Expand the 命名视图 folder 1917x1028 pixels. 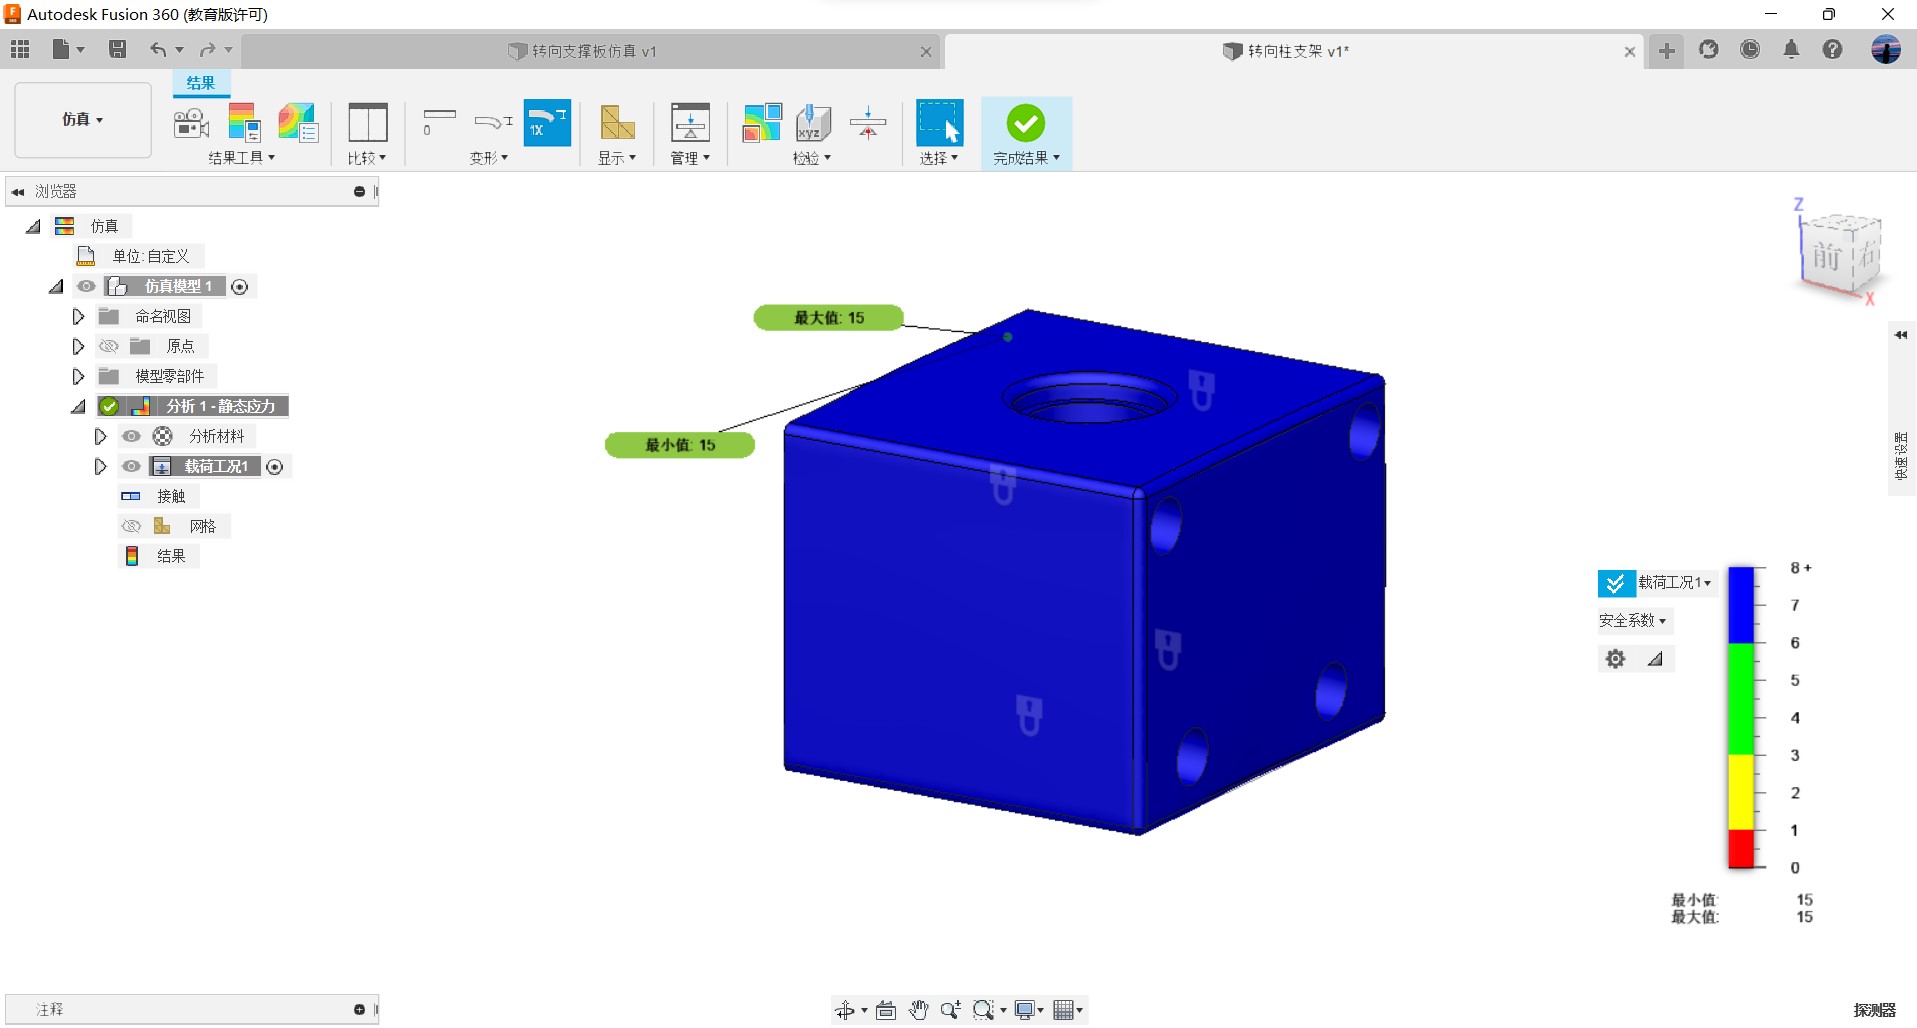point(78,316)
